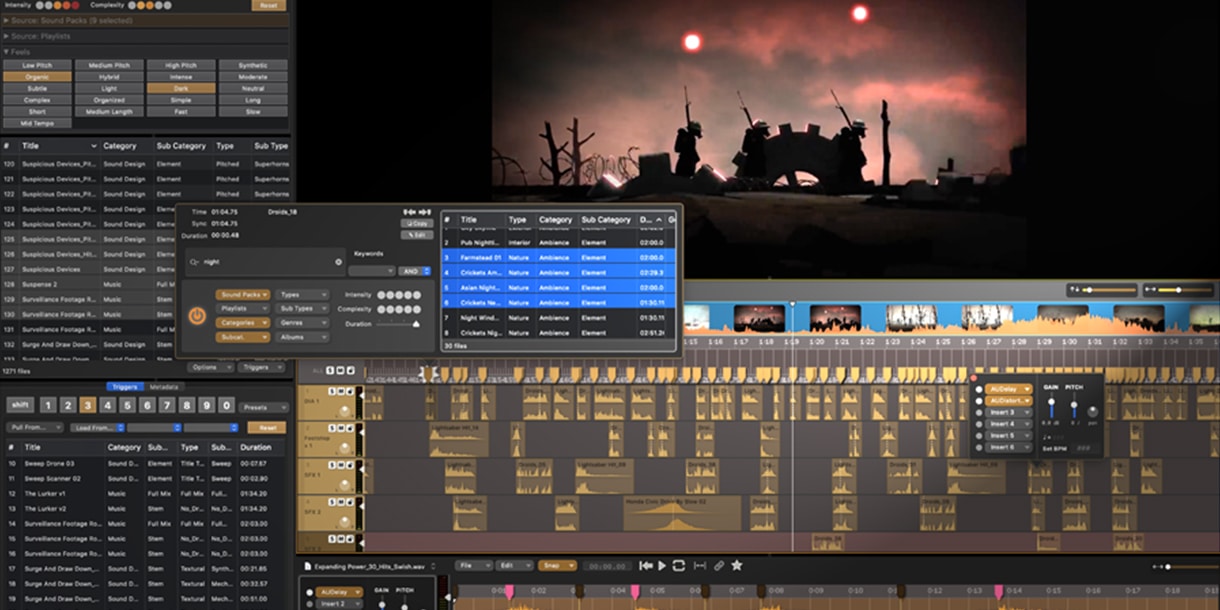Click the Copy button in the search panel

click(416, 223)
